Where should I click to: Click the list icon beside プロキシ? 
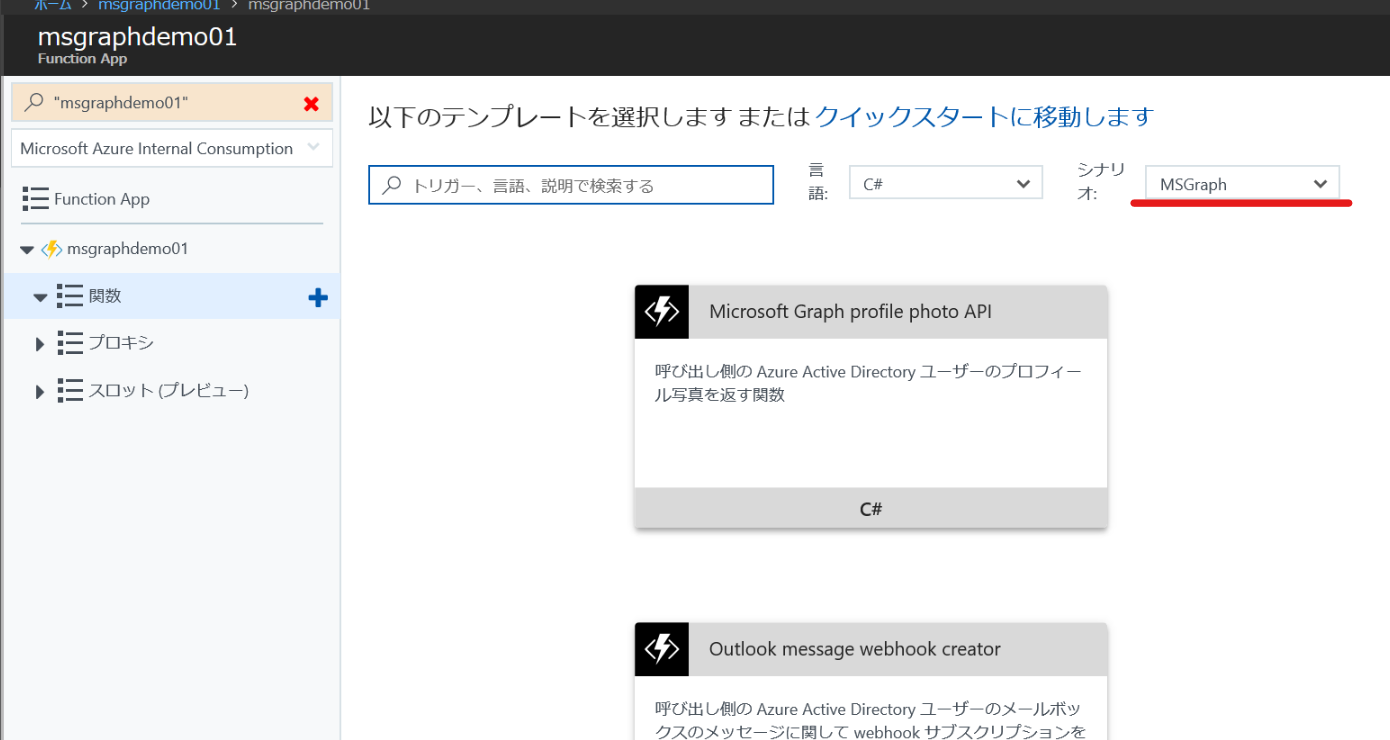click(70, 343)
